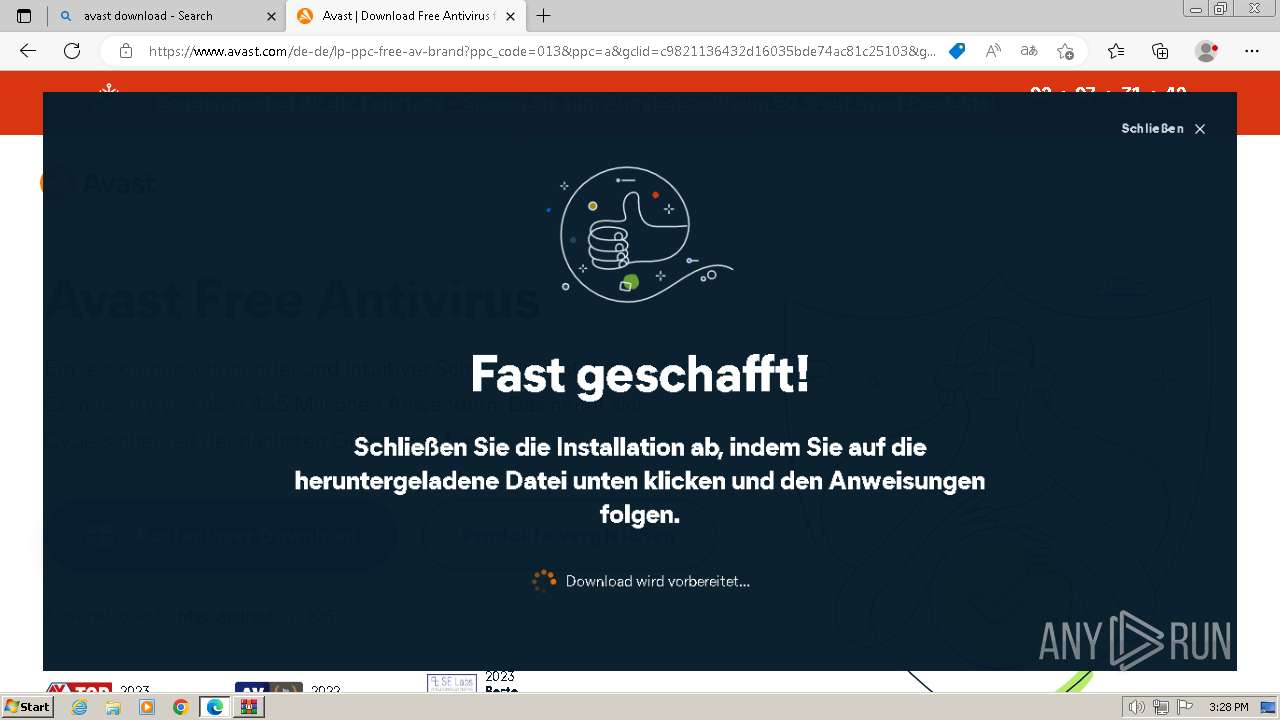Open Edge Settings and more menu

point(1252,51)
